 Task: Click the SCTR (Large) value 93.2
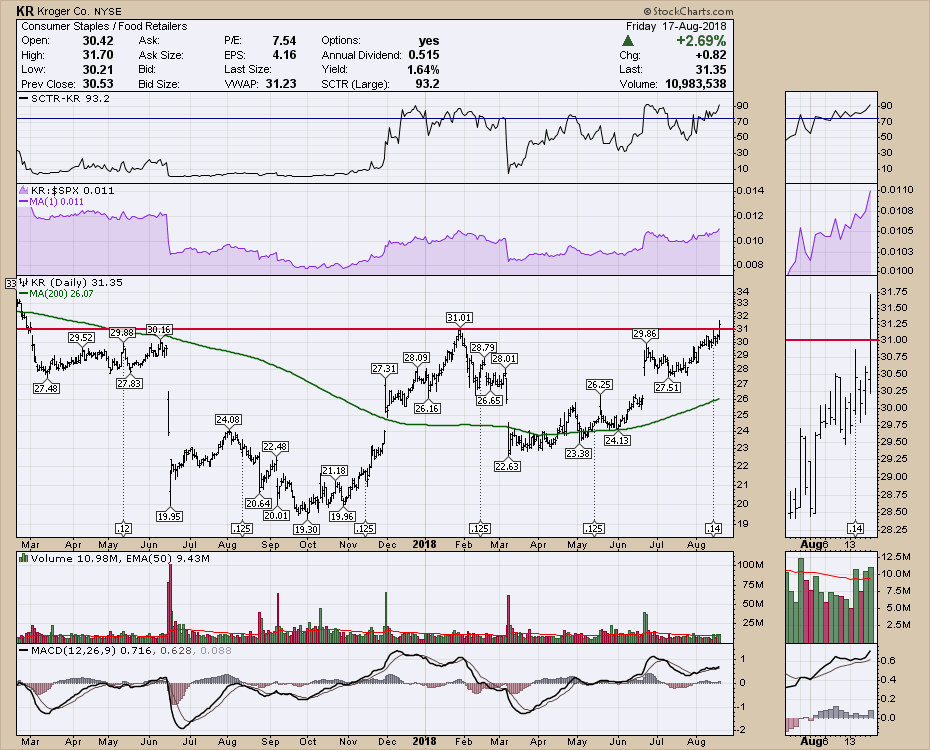click(x=427, y=84)
